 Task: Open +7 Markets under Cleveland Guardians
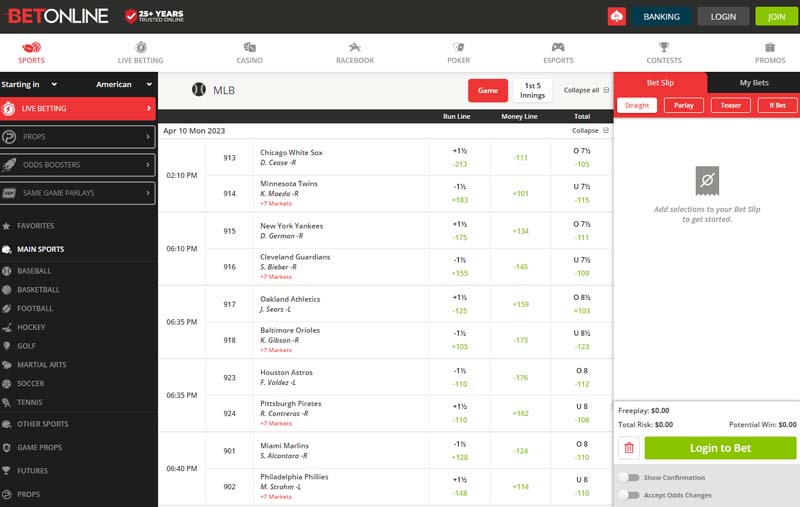[x=276, y=277]
